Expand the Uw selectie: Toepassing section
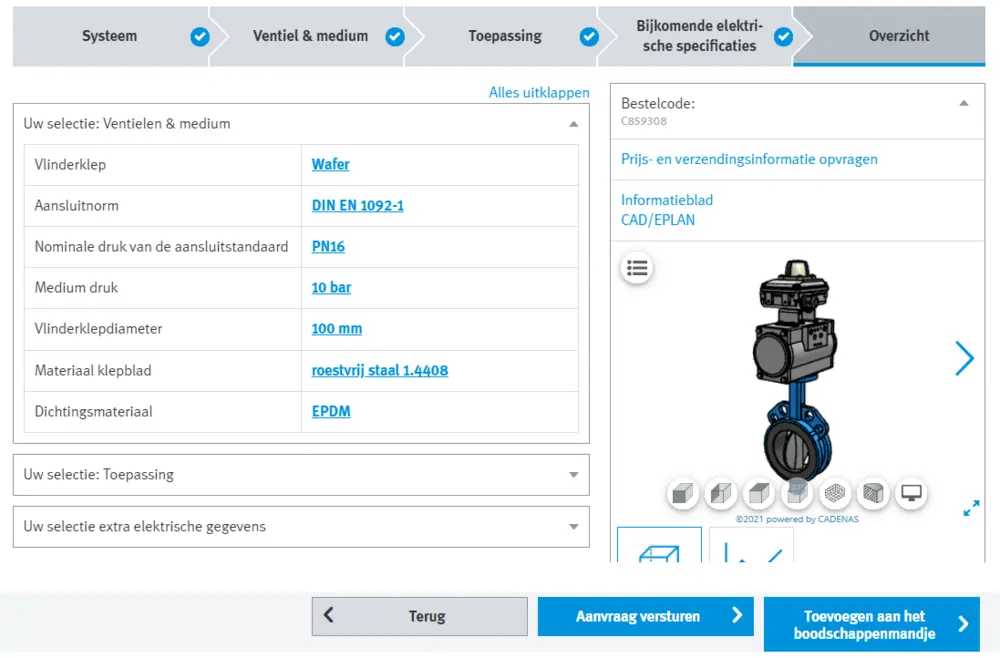1000x658 pixels. 573,475
